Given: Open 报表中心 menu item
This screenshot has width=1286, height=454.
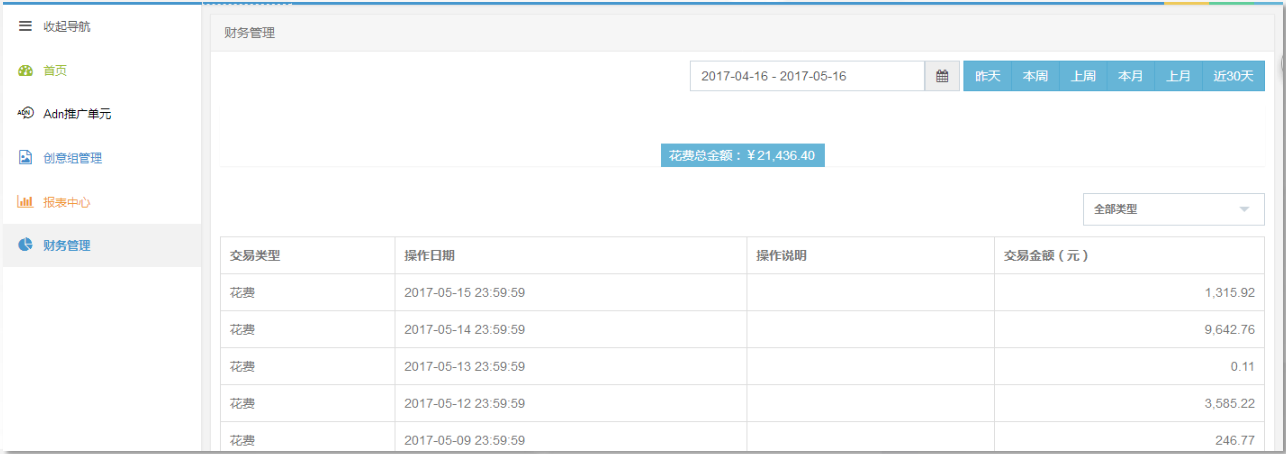Looking at the screenshot, I should click(x=67, y=202).
